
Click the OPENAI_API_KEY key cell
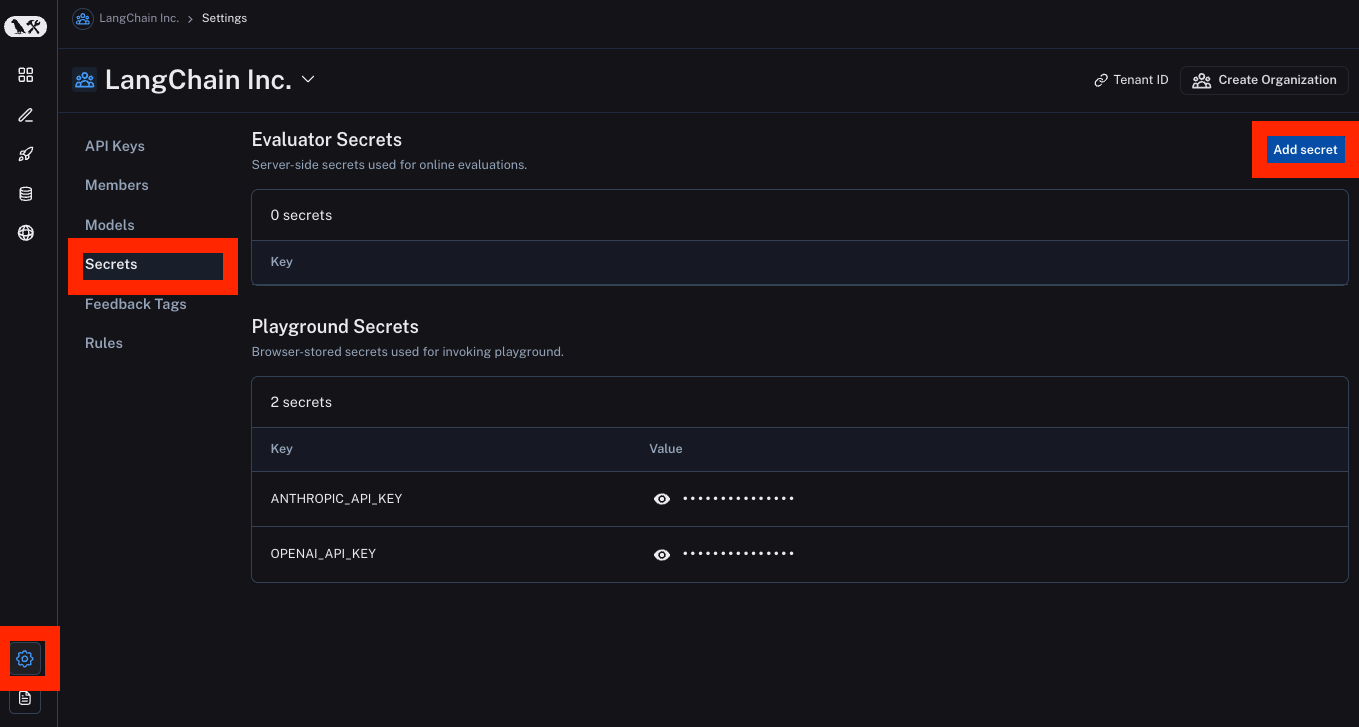coord(323,554)
